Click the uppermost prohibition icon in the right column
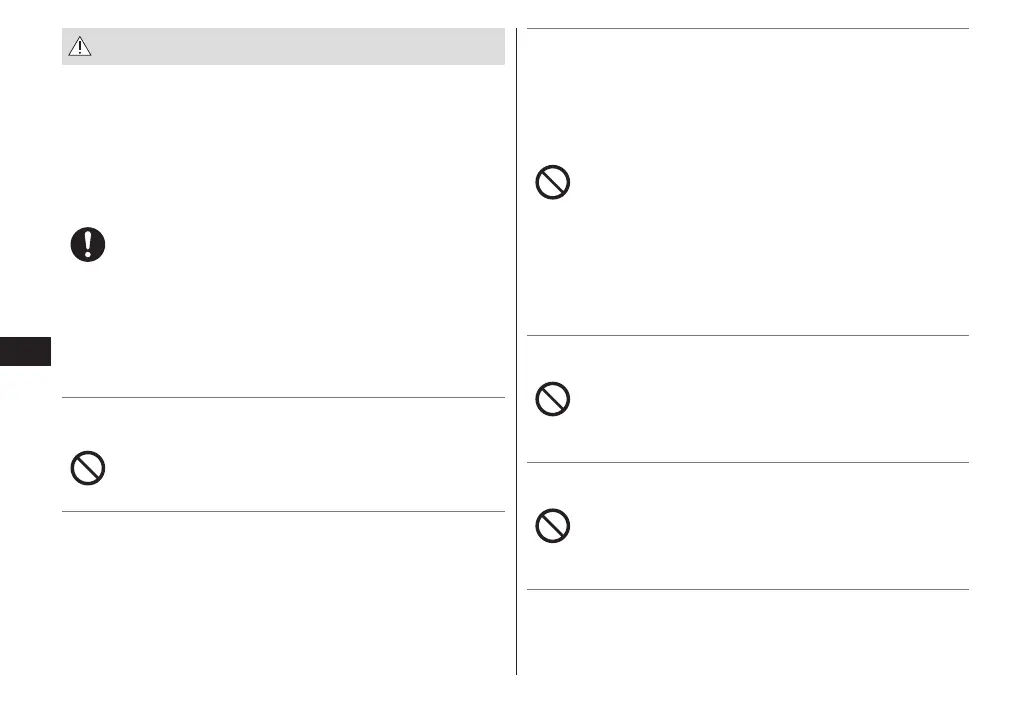The image size is (1032, 726). coord(552,183)
